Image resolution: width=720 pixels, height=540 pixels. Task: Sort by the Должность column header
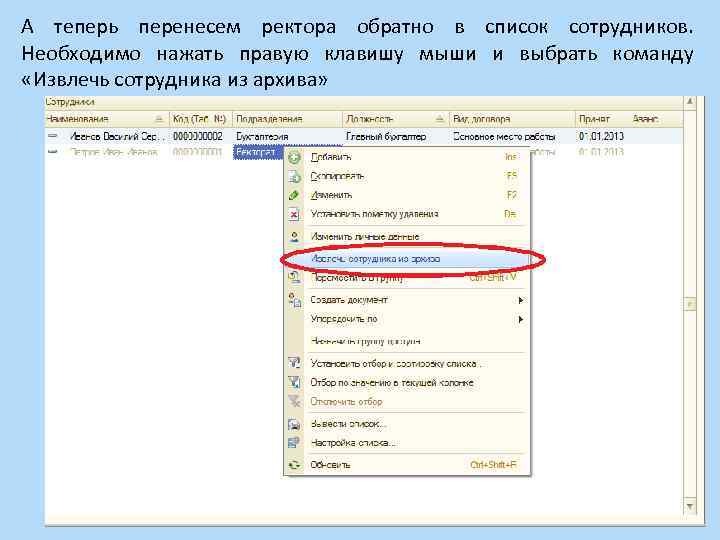[395, 119]
